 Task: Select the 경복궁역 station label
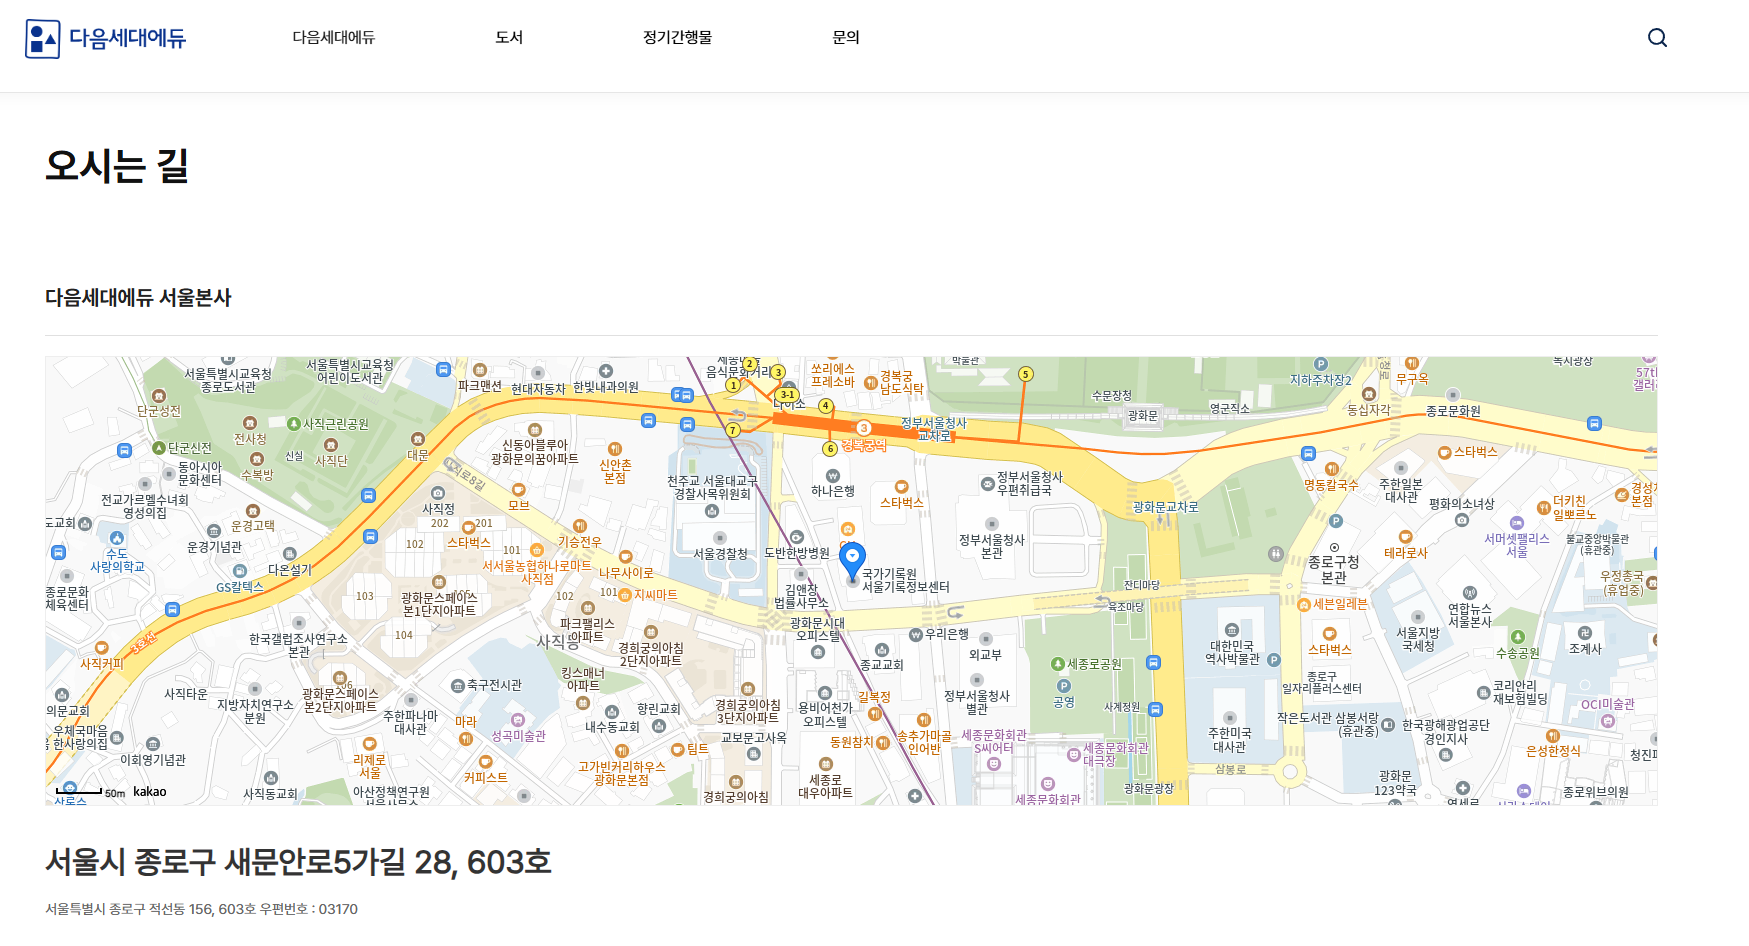(x=863, y=445)
